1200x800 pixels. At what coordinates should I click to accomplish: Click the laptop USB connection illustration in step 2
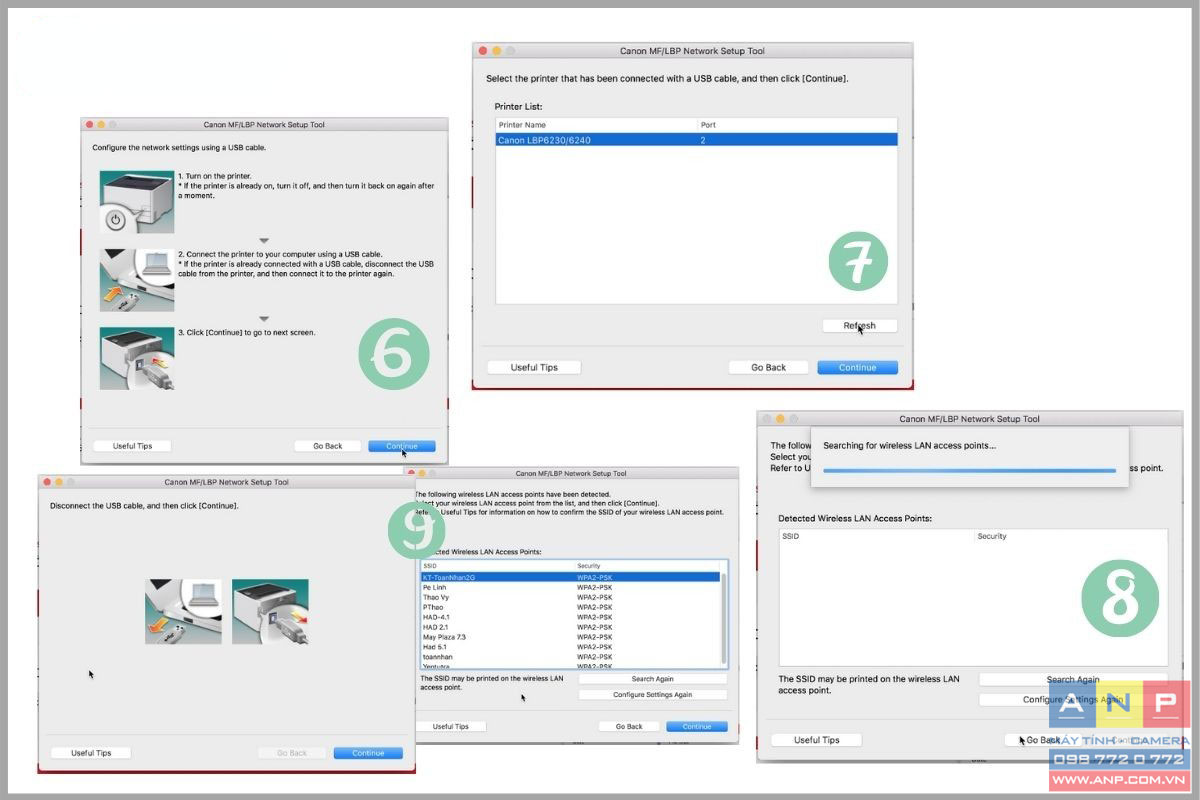tap(136, 280)
